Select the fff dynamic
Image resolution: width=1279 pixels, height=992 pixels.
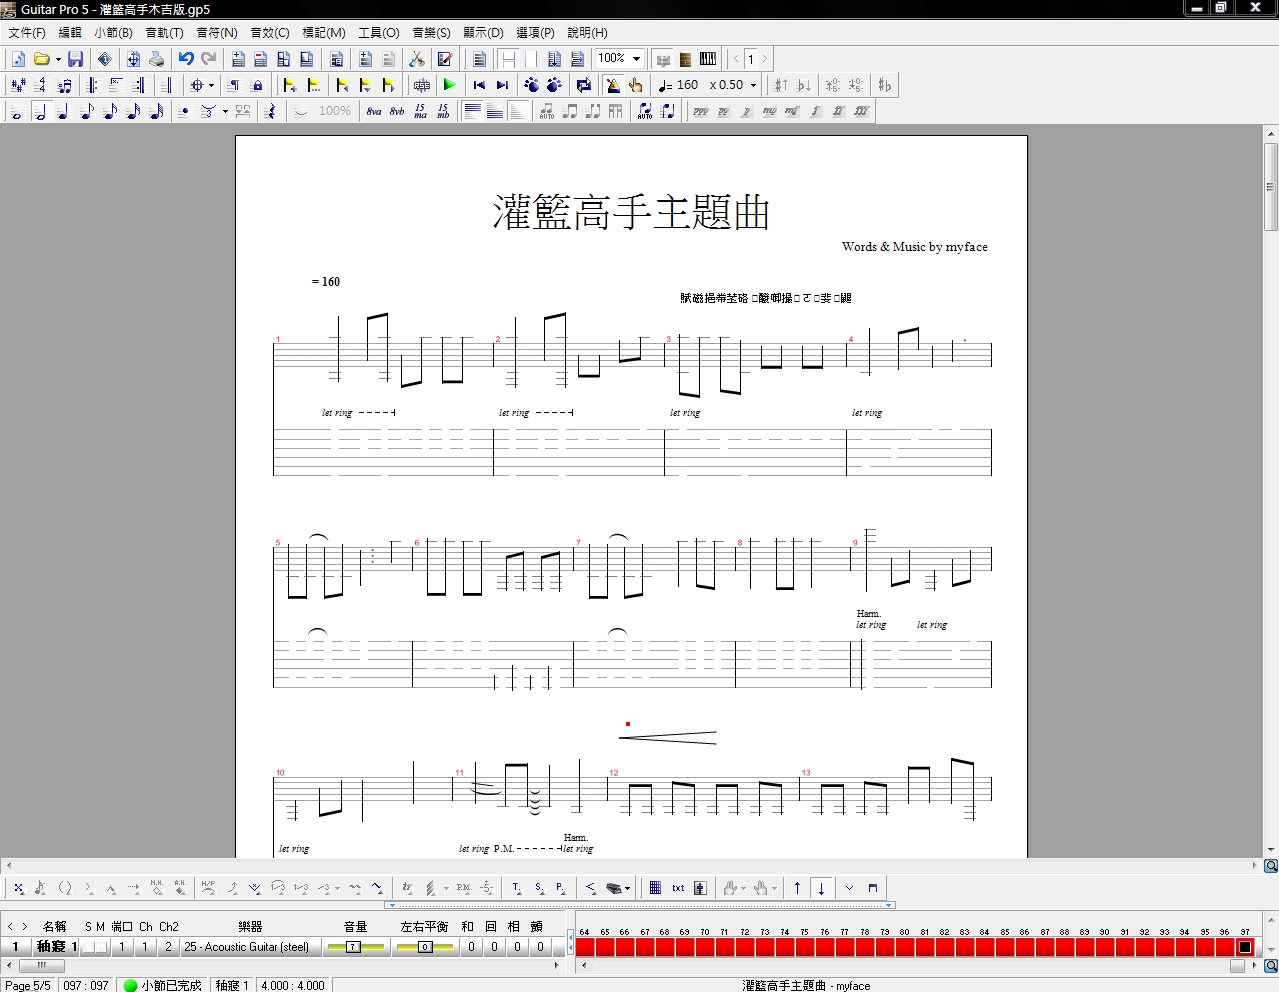(x=861, y=111)
